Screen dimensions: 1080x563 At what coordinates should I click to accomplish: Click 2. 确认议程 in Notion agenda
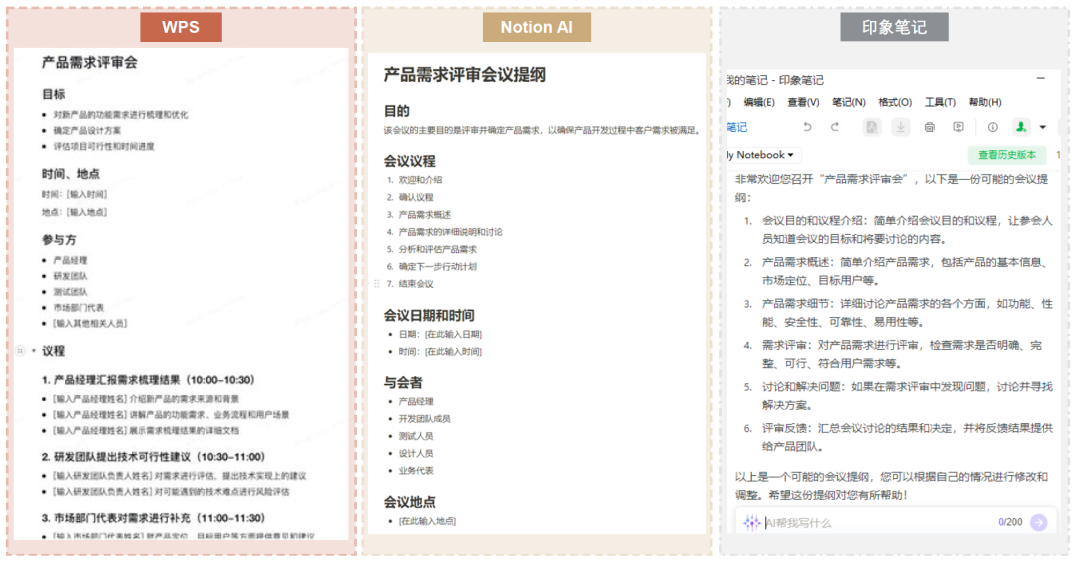(411, 197)
